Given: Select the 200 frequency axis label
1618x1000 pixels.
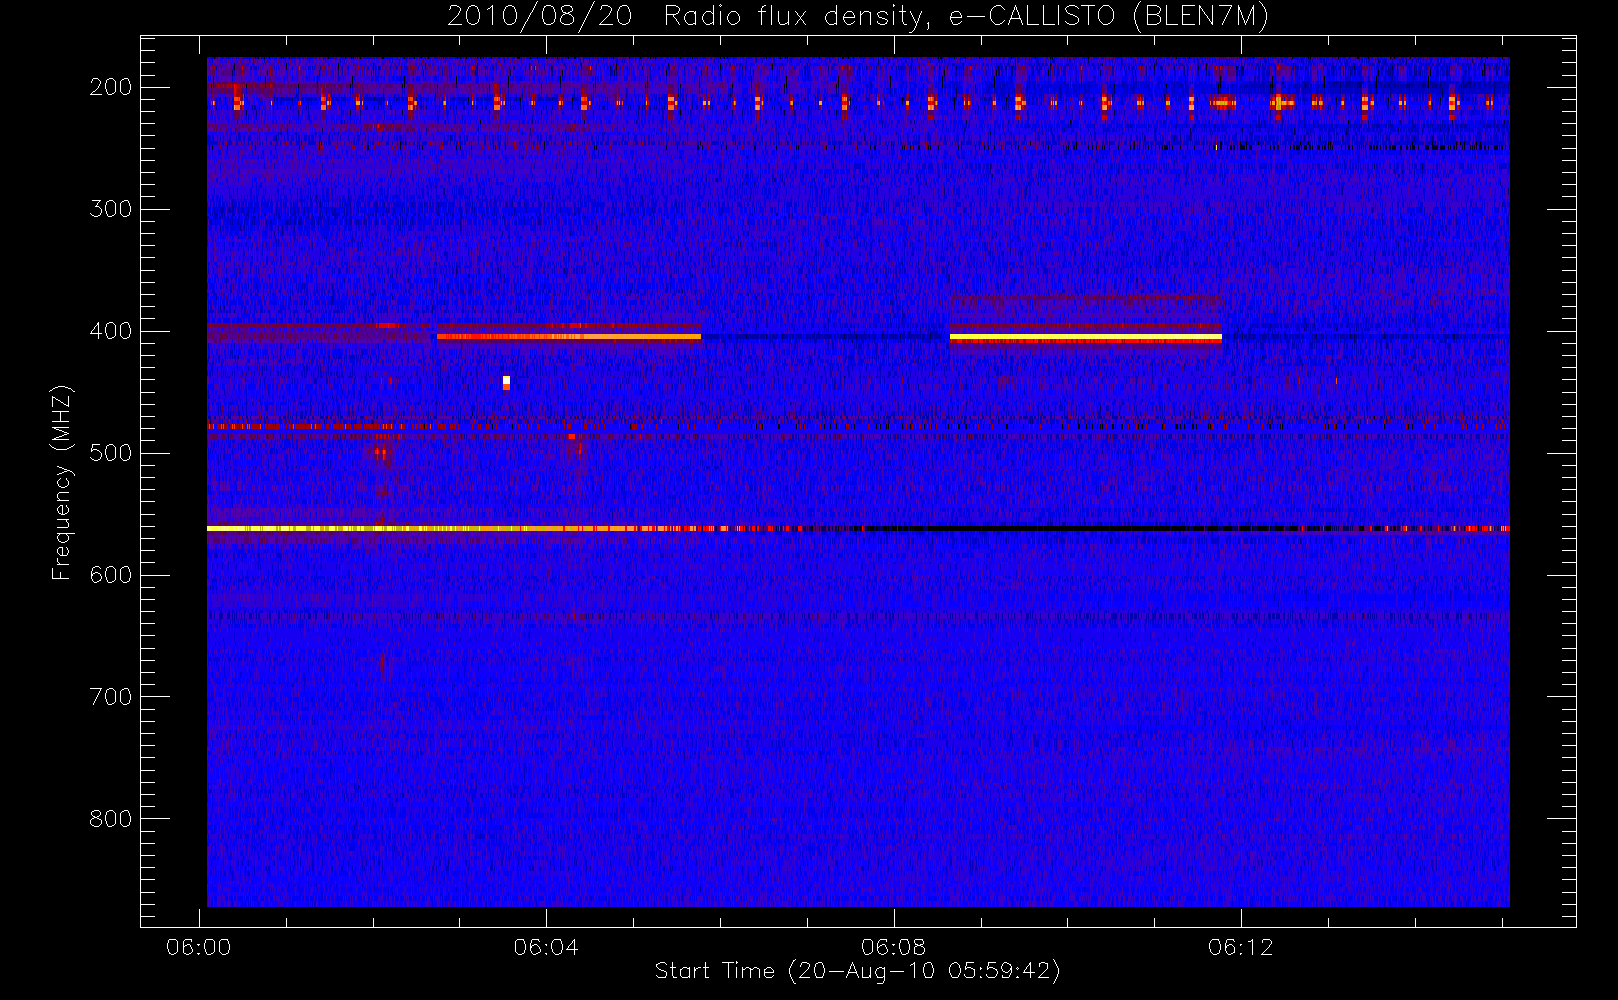Looking at the screenshot, I should [111, 87].
